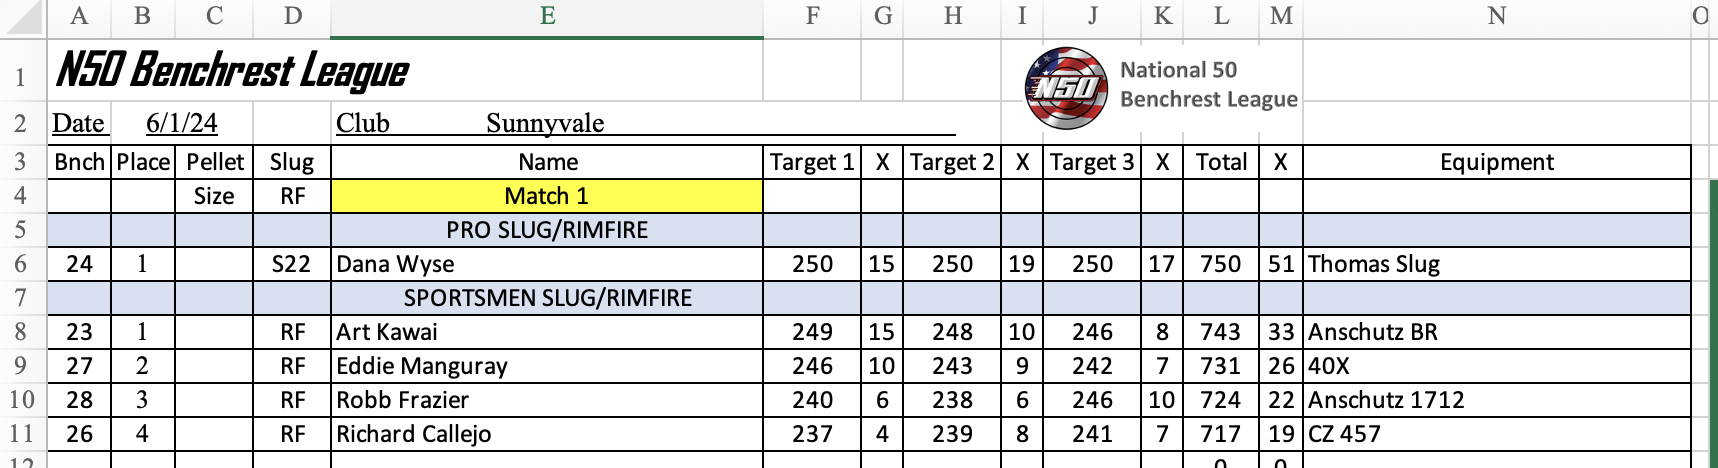Select the Richard Callejo name cell

[x=547, y=434]
